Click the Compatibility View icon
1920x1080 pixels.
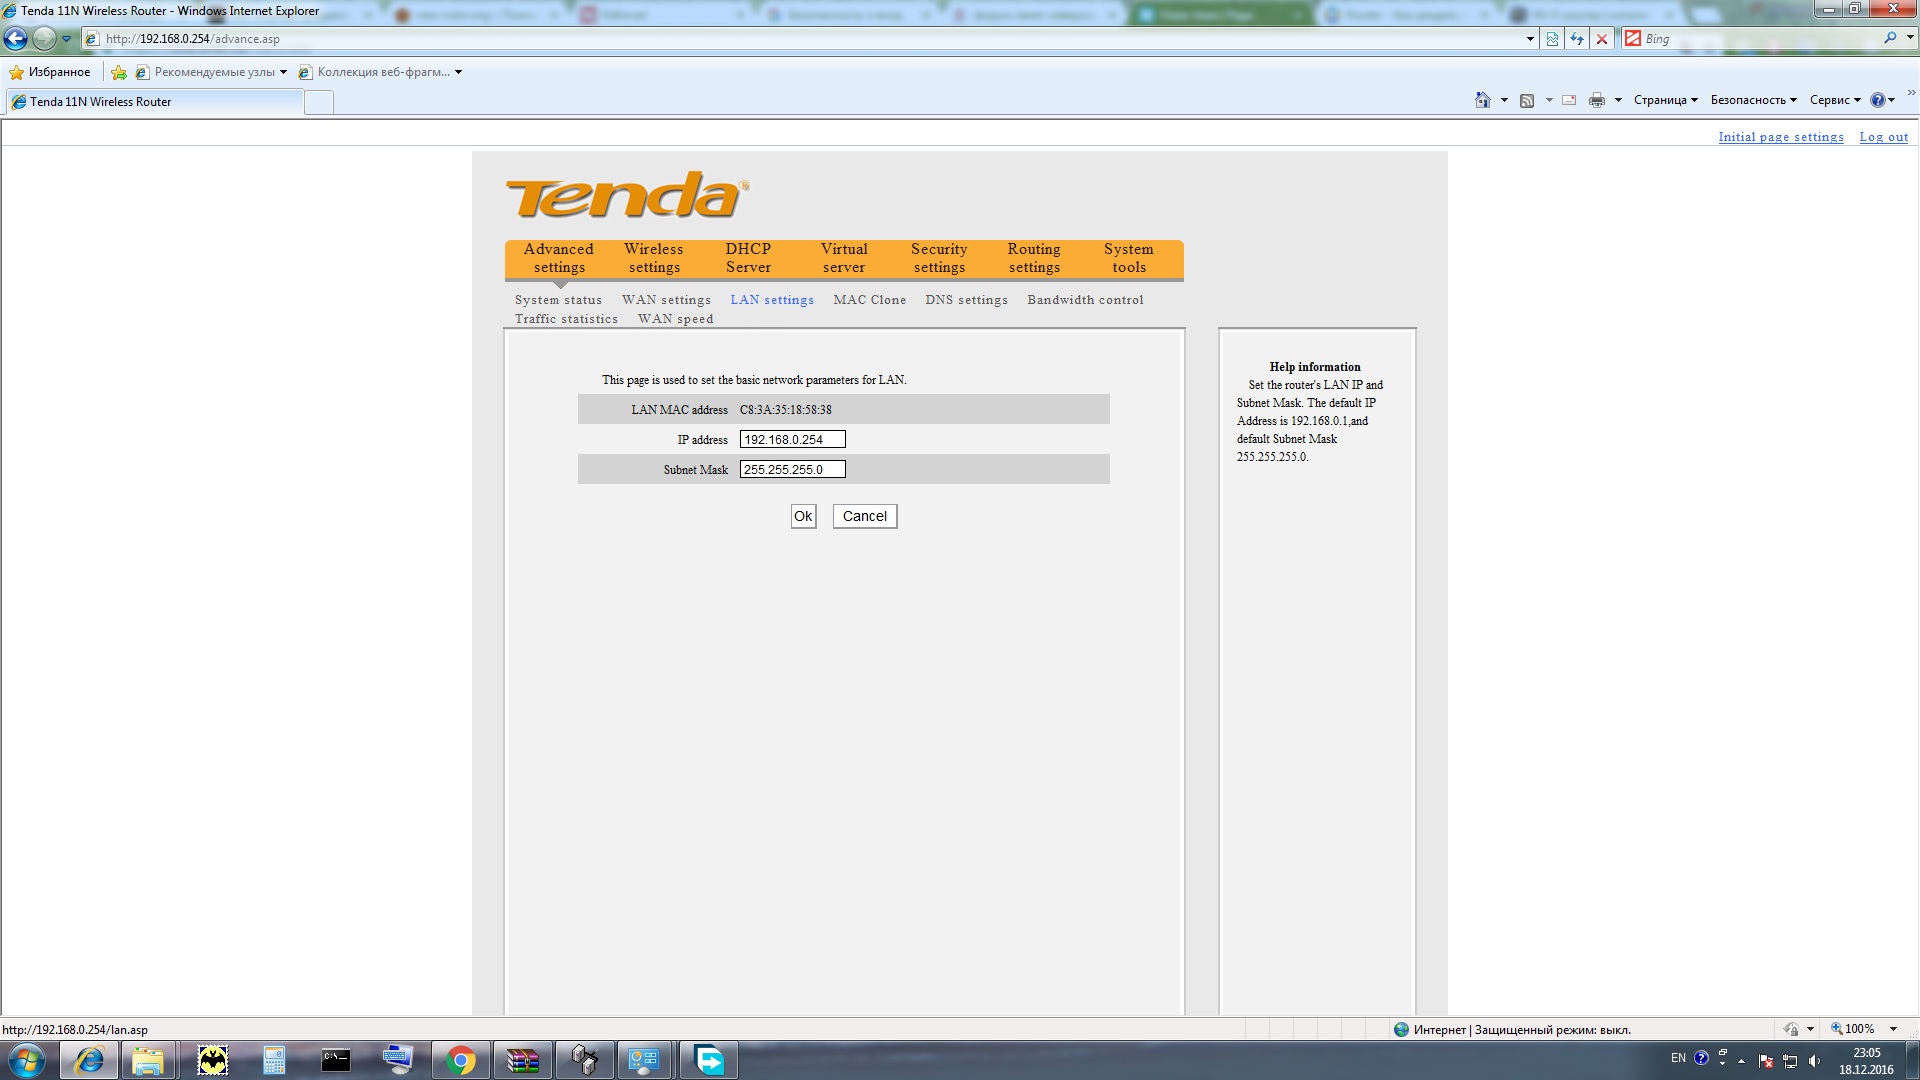coord(1552,39)
